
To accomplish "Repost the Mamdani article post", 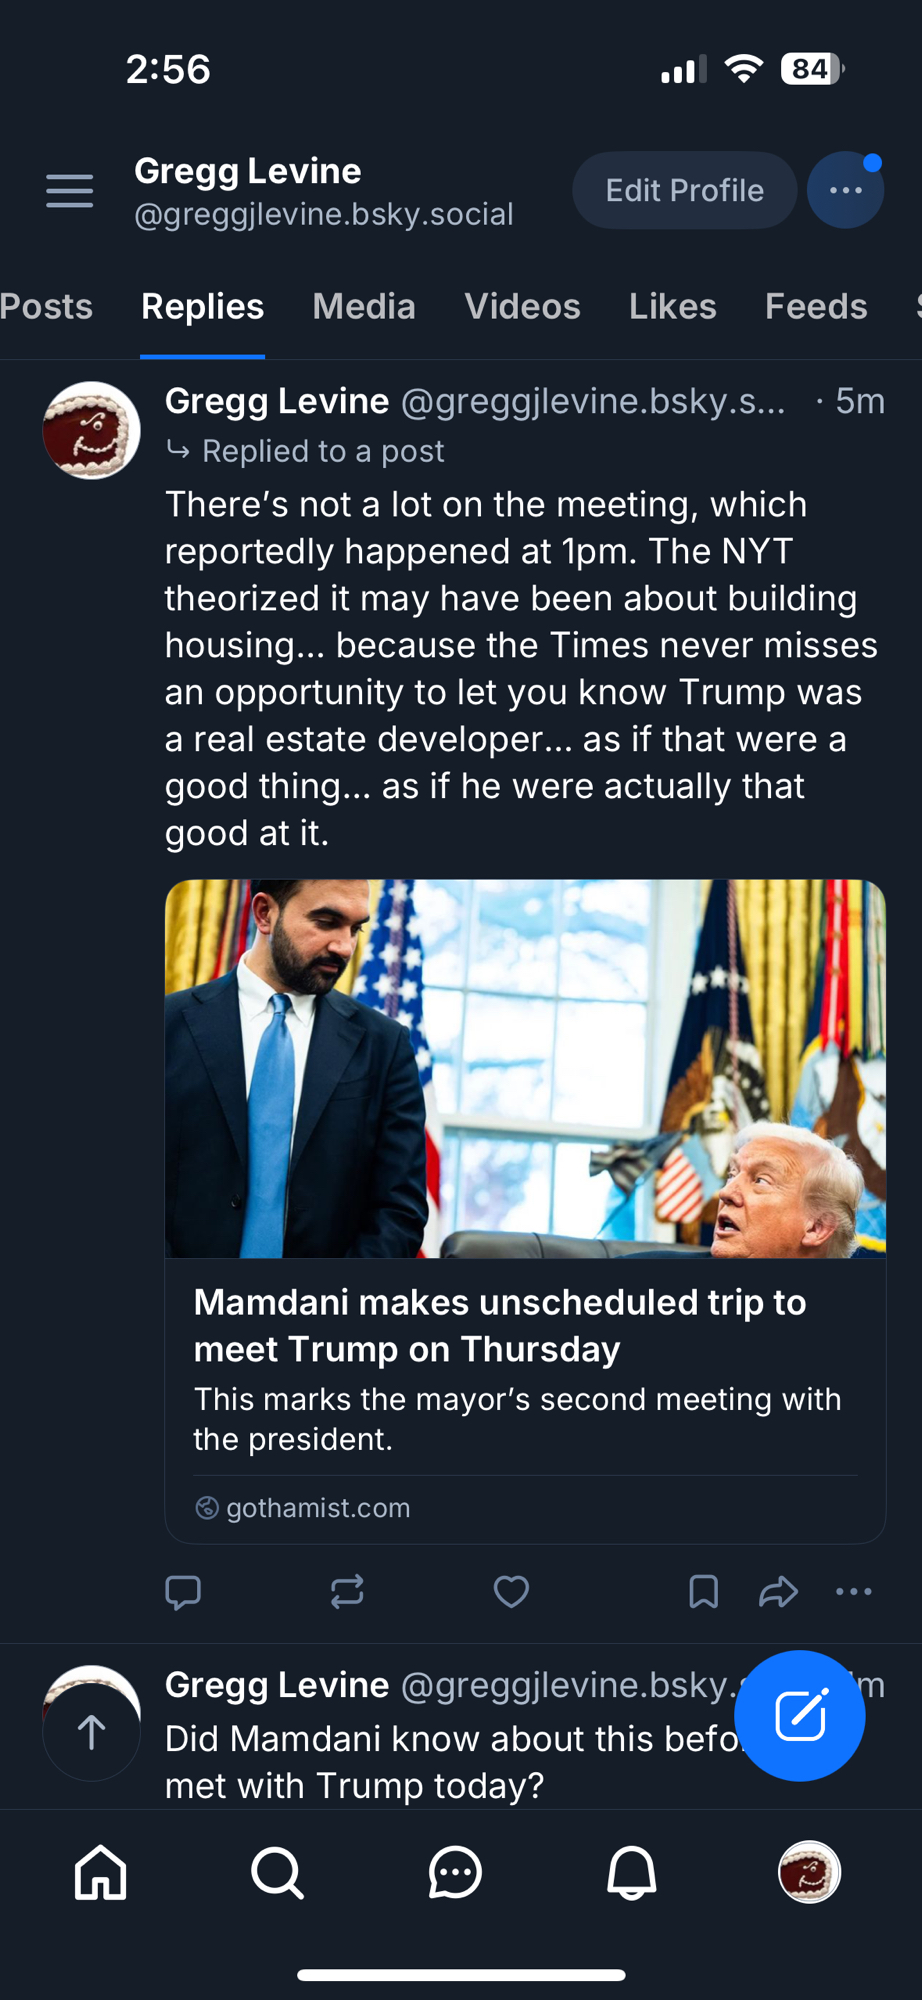I will coord(347,1591).
